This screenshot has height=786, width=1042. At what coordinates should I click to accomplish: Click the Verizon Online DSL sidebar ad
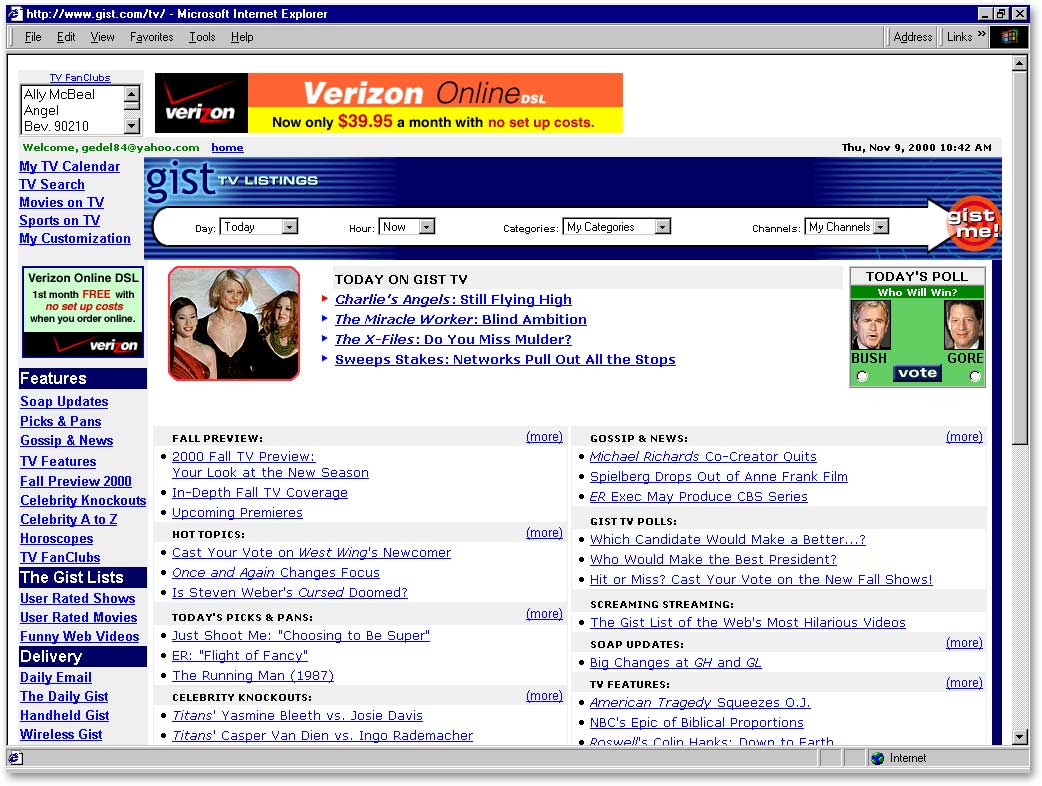click(83, 312)
